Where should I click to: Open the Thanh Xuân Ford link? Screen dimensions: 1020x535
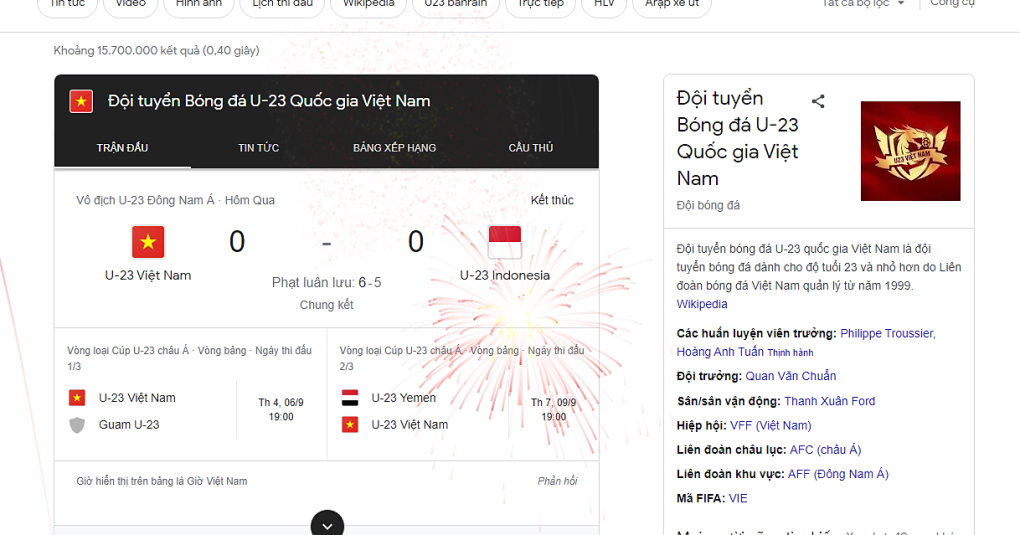pos(829,401)
